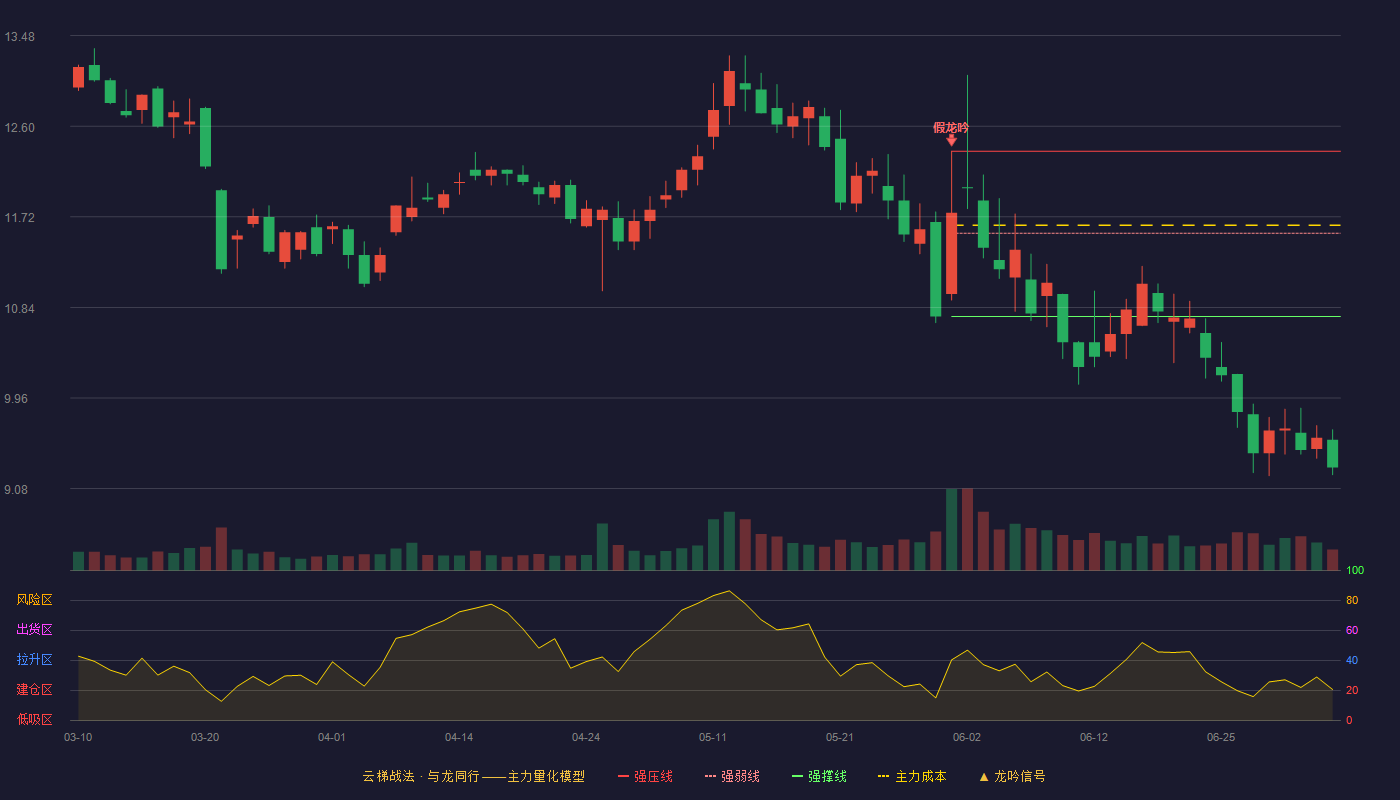This screenshot has height=800, width=1400.
Task: Click the 假龙吟 signal annotation text
Action: (951, 127)
